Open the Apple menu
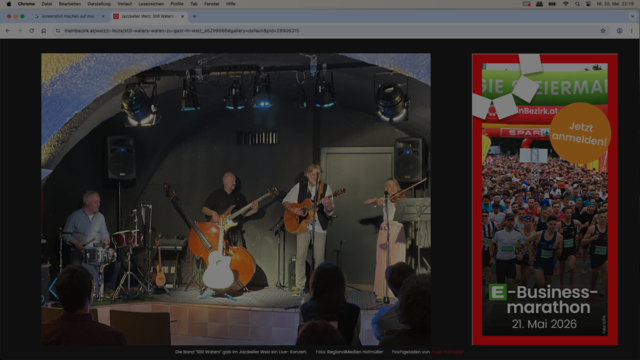This screenshot has height=360, width=640. [x=9, y=4]
